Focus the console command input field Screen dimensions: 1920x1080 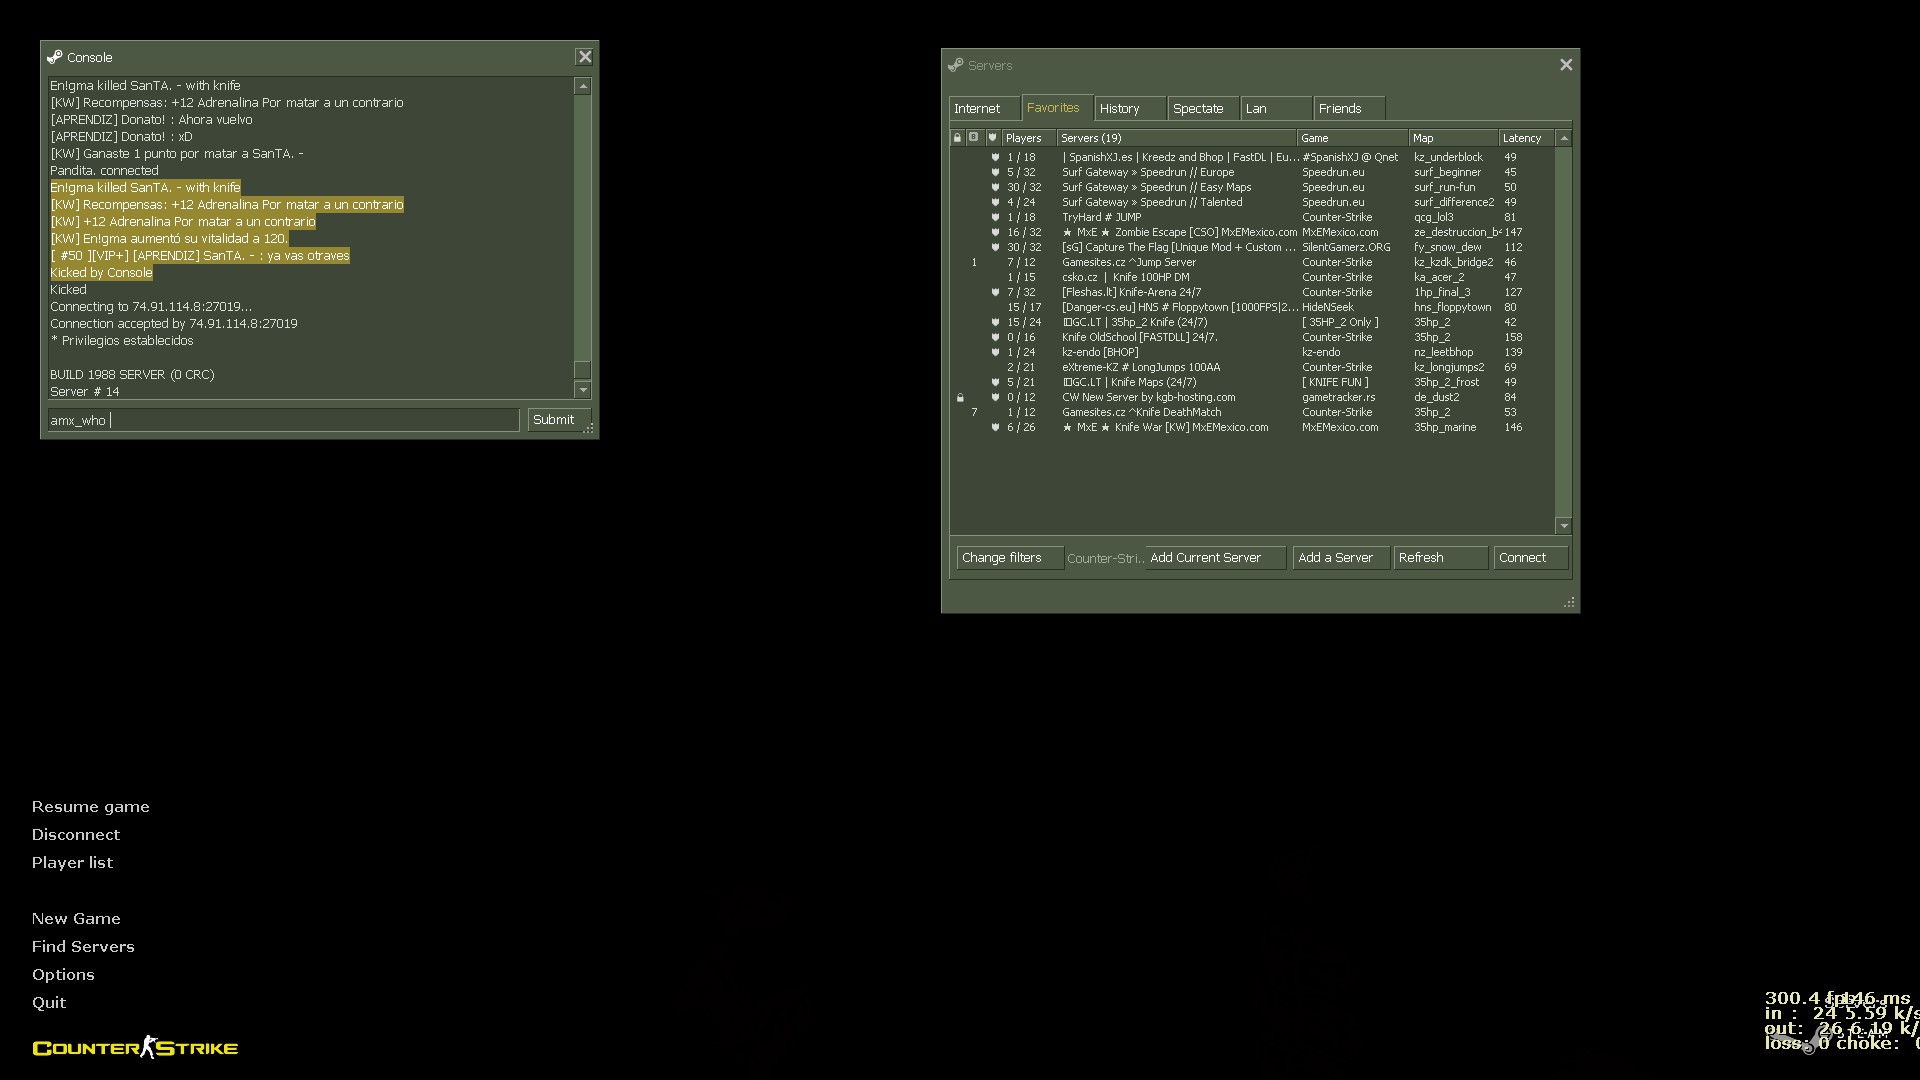283,420
